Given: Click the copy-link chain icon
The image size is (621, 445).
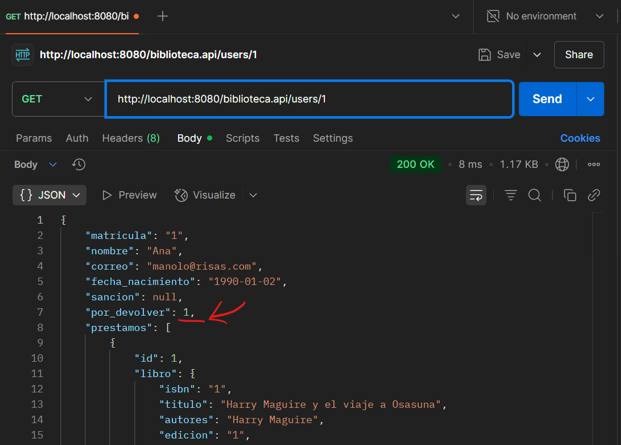Looking at the screenshot, I should point(594,195).
